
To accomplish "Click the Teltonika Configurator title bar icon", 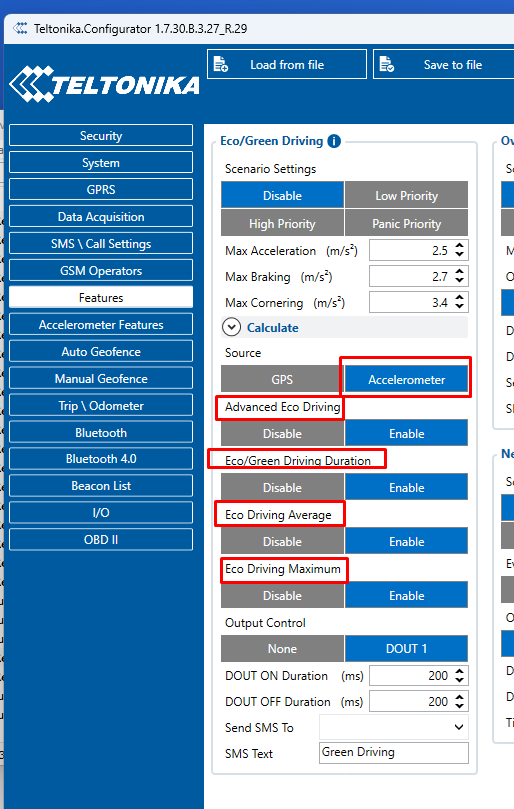I will (21, 28).
